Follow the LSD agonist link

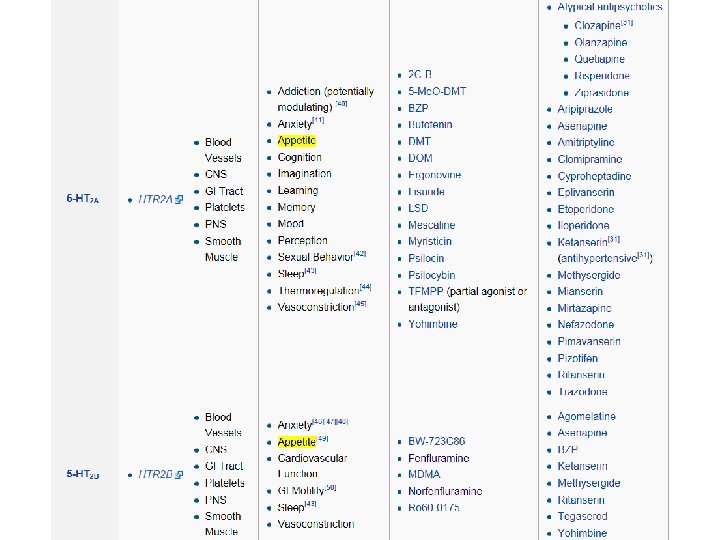click(418, 208)
